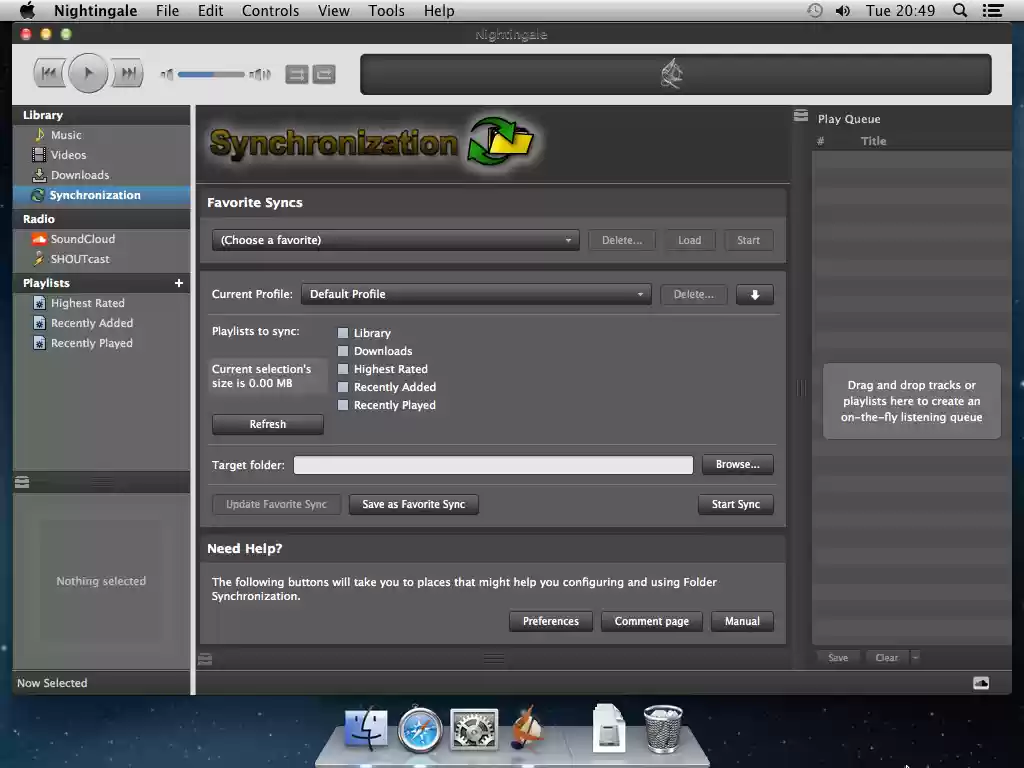The height and width of the screenshot is (768, 1024).
Task: Click the Start Sync button
Action: [735, 504]
